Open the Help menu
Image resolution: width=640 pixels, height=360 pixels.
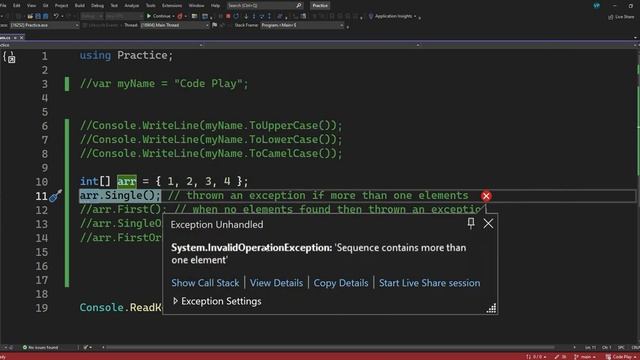pyautogui.click(x=215, y=6)
